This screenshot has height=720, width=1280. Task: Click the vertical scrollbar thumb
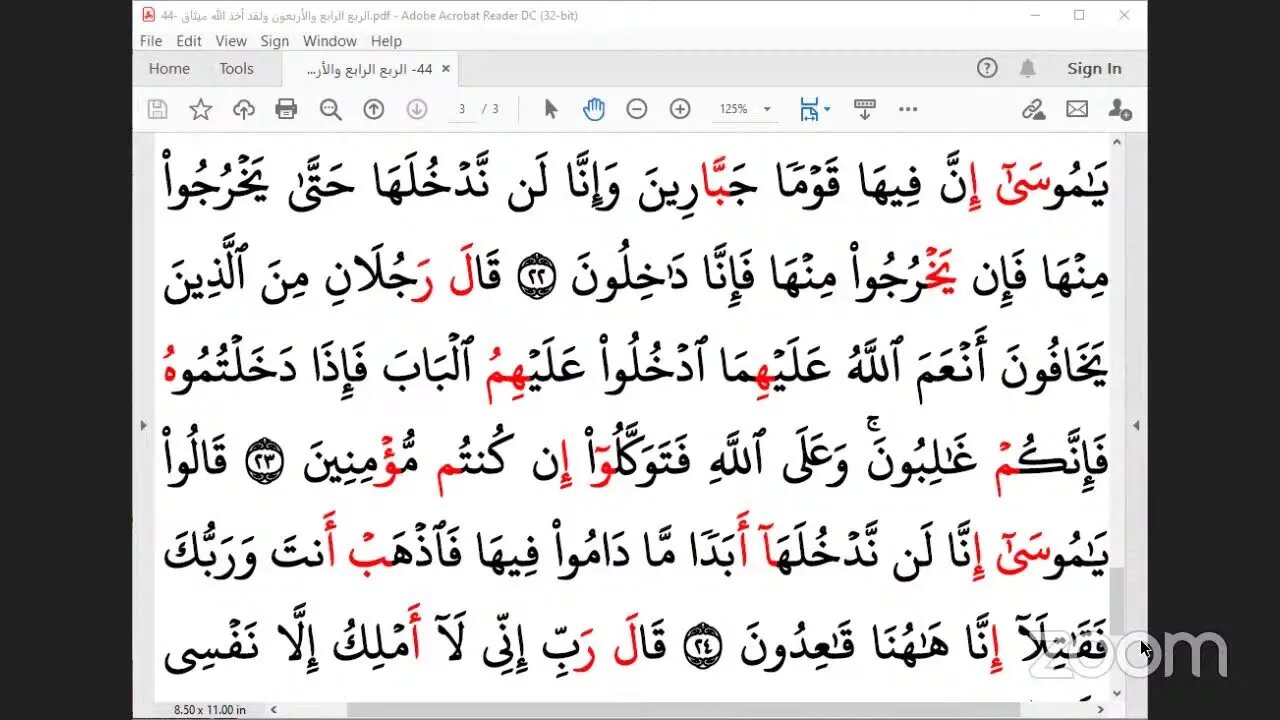coord(1117,600)
